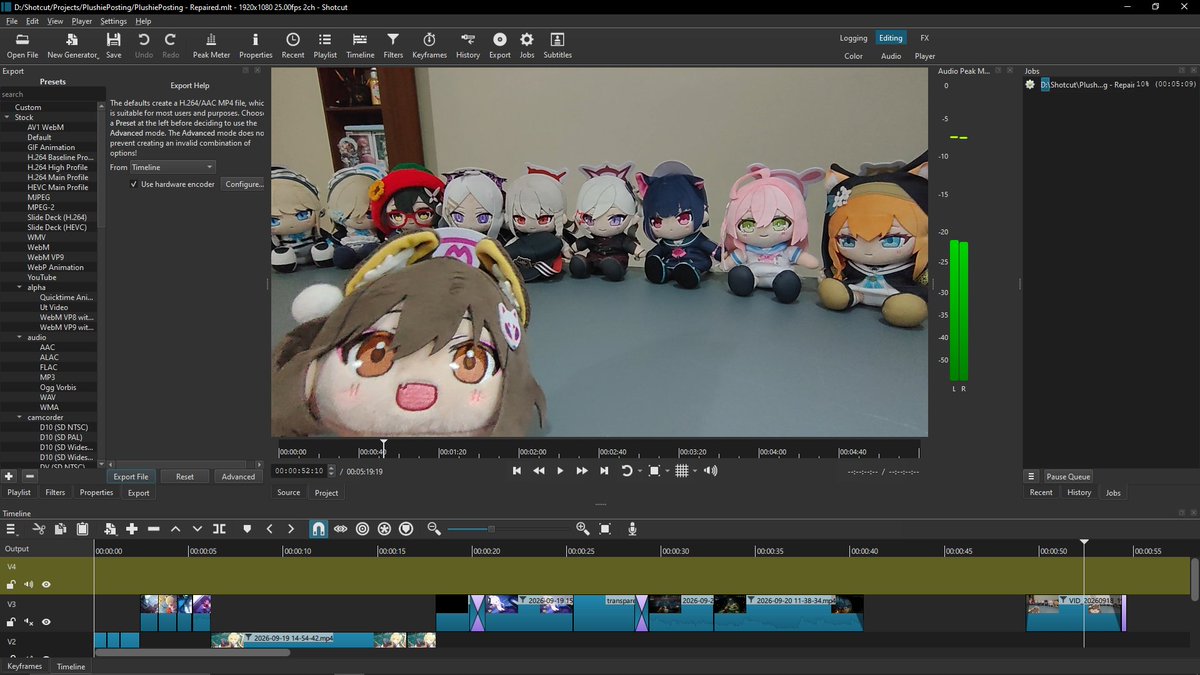Click the timeline horizontal scrollbar
The width and height of the screenshot is (1200, 675).
pyautogui.click(x=192, y=652)
